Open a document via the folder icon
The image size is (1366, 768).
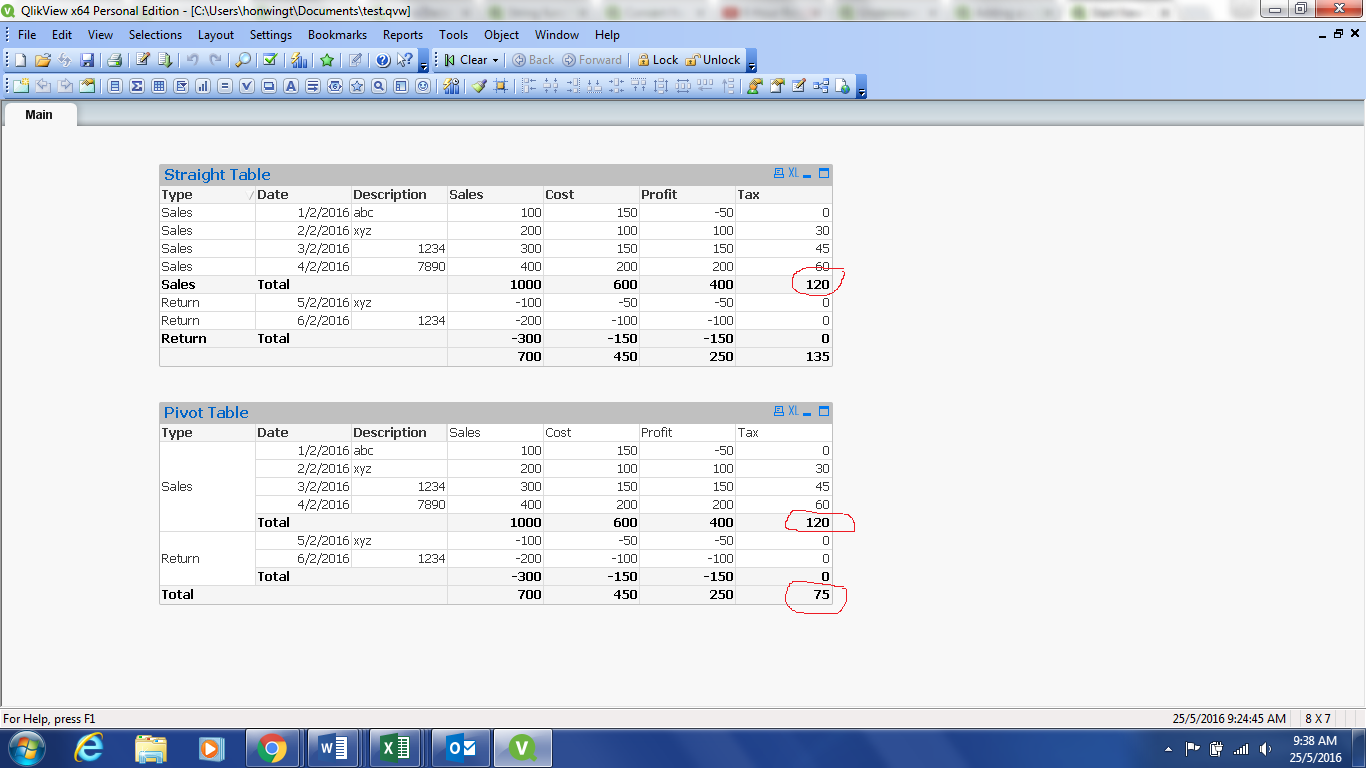click(x=43, y=60)
